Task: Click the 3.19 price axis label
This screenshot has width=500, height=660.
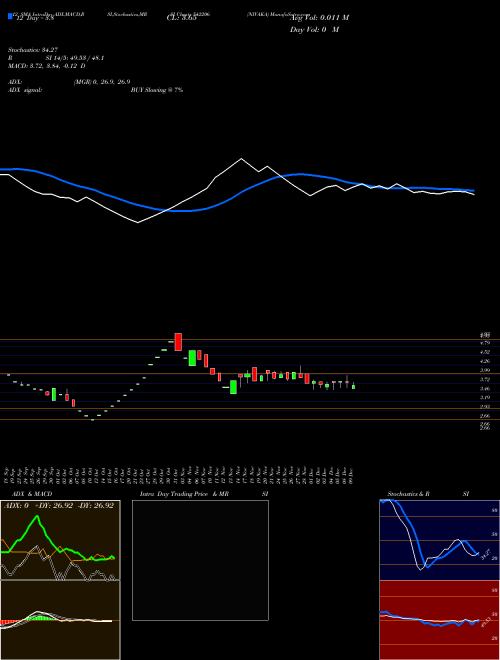Action: [x=485, y=397]
